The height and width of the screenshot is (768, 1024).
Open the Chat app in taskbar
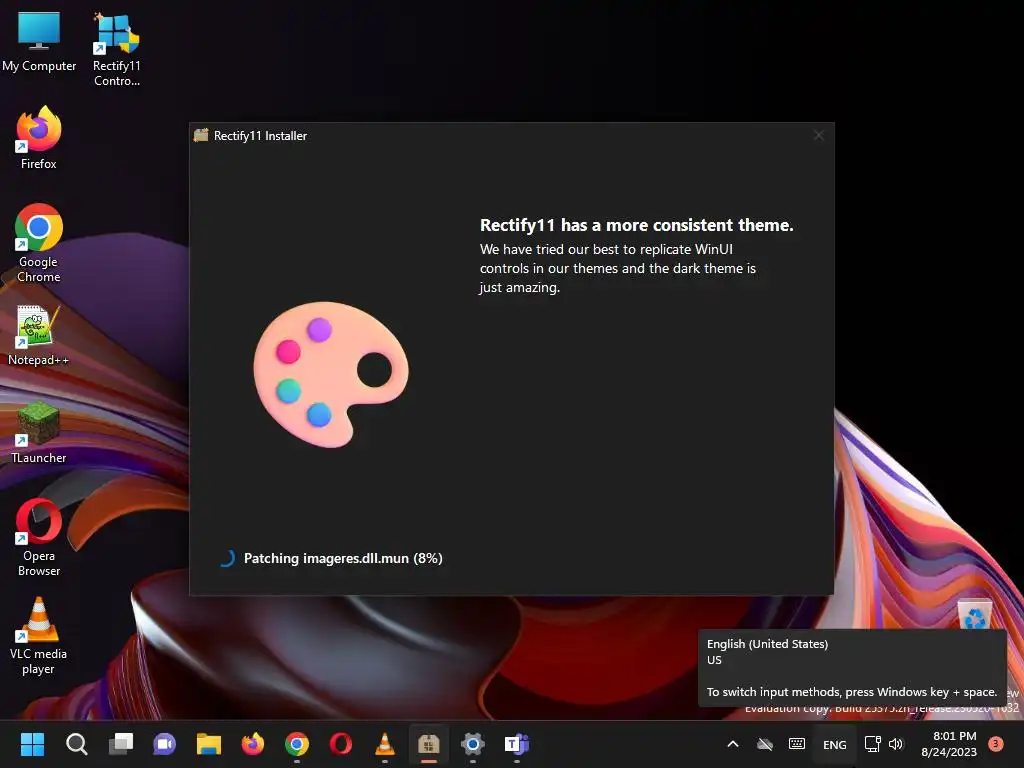pyautogui.click(x=165, y=744)
